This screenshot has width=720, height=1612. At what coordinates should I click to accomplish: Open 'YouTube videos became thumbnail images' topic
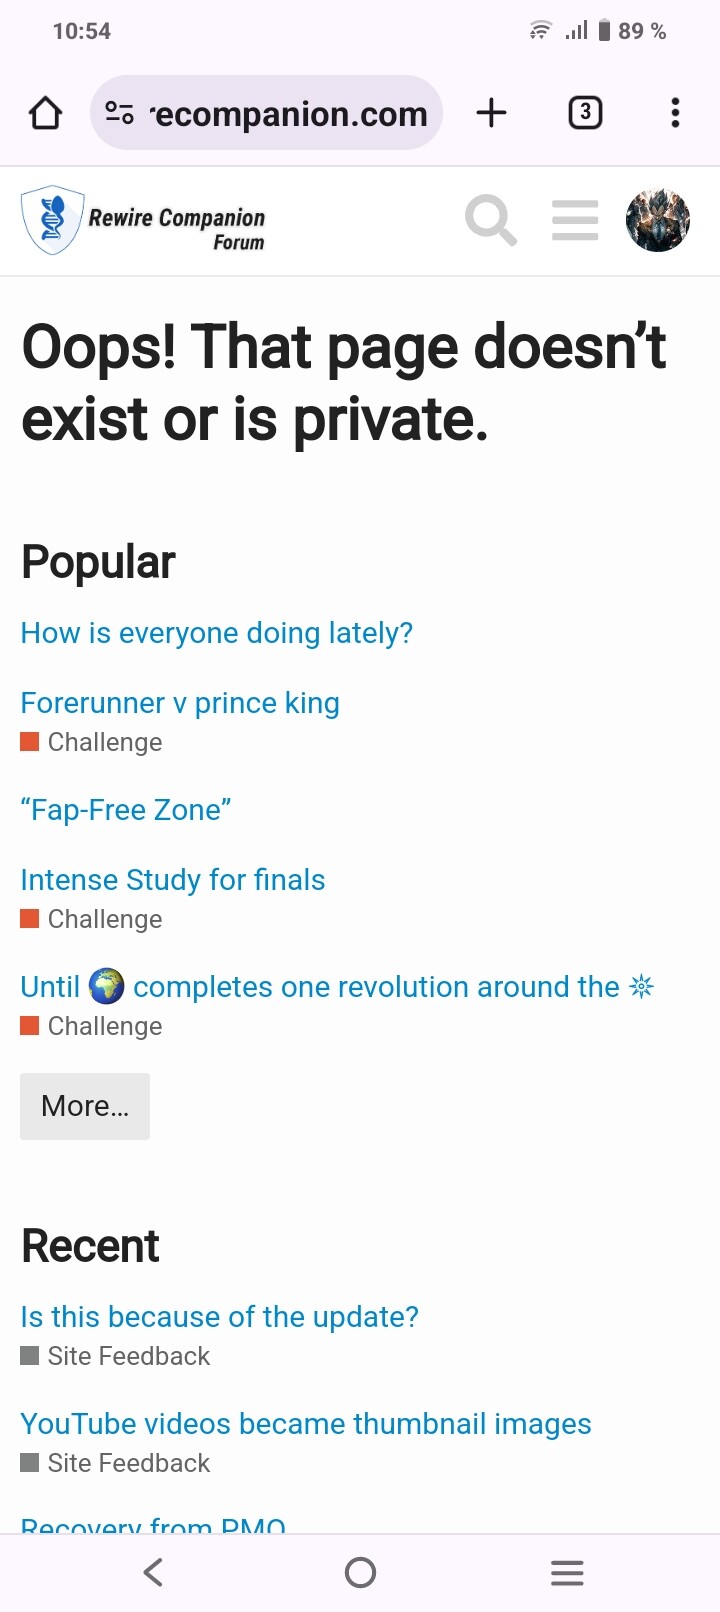pos(306,1424)
